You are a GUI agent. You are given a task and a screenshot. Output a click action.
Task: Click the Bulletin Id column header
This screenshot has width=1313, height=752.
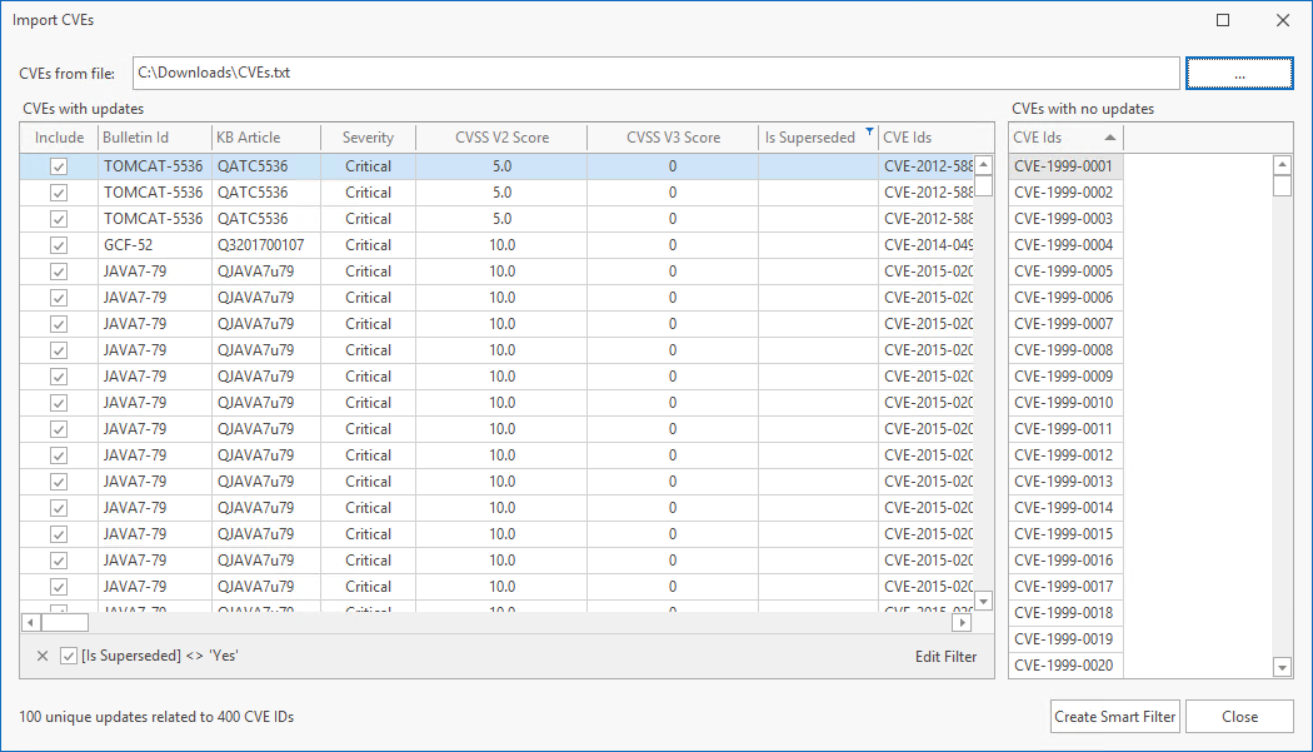pos(136,137)
